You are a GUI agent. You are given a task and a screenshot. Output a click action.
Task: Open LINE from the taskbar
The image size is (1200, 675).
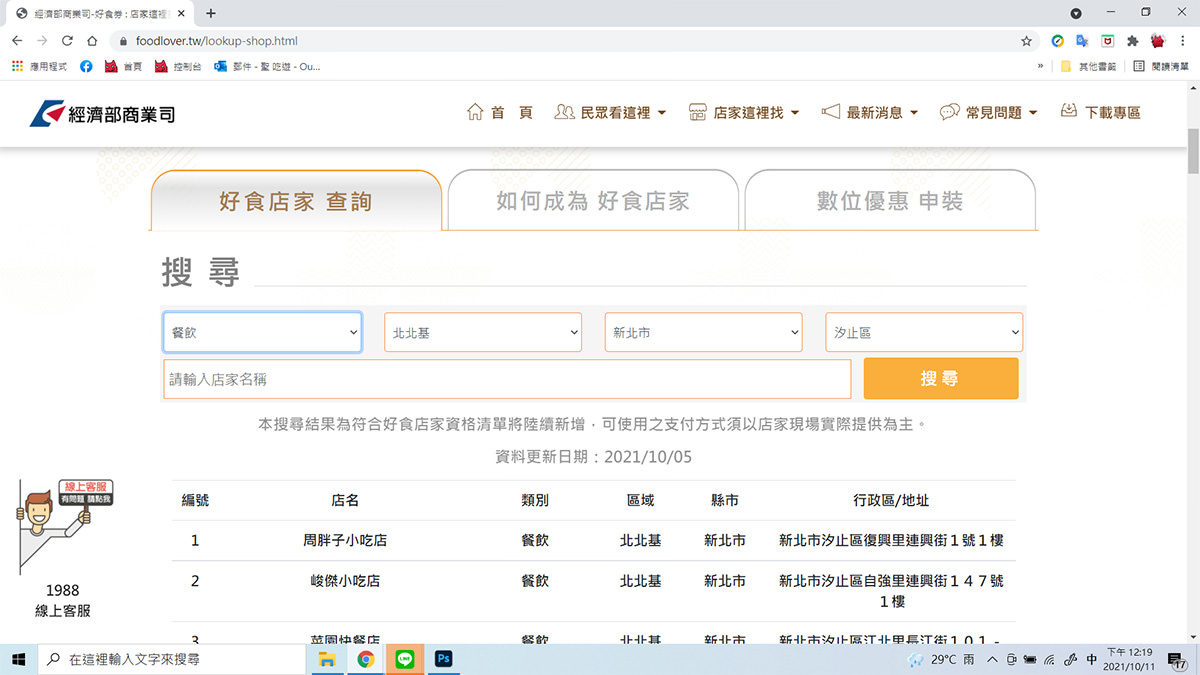(405, 659)
